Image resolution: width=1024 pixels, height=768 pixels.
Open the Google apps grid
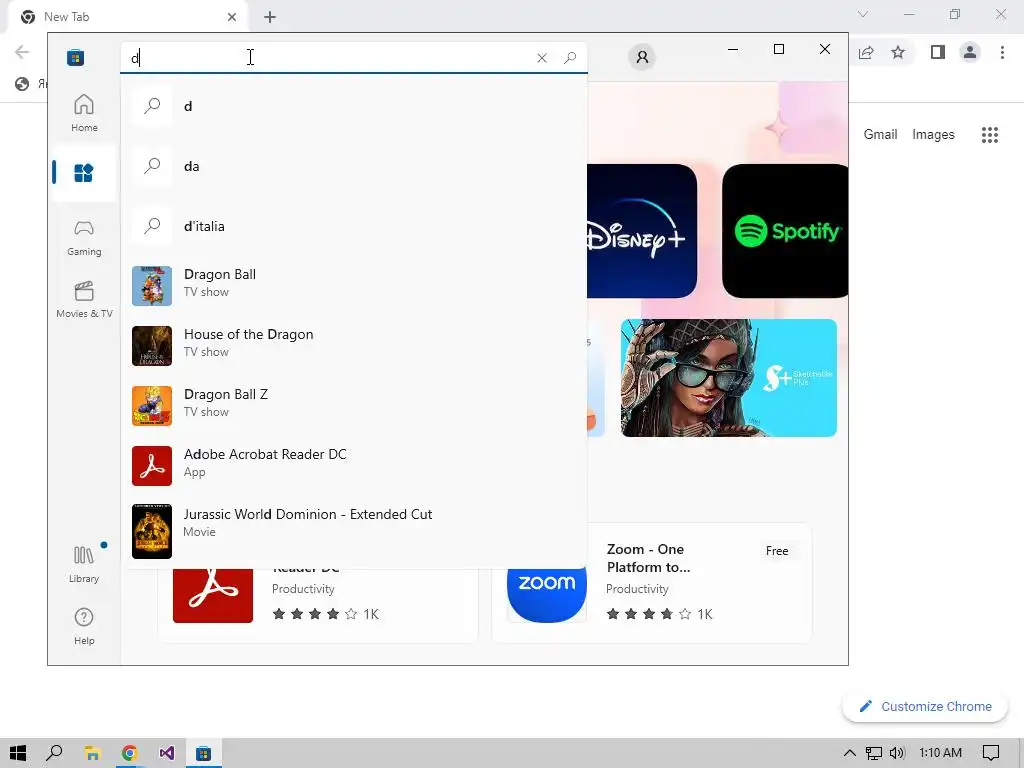[990, 135]
